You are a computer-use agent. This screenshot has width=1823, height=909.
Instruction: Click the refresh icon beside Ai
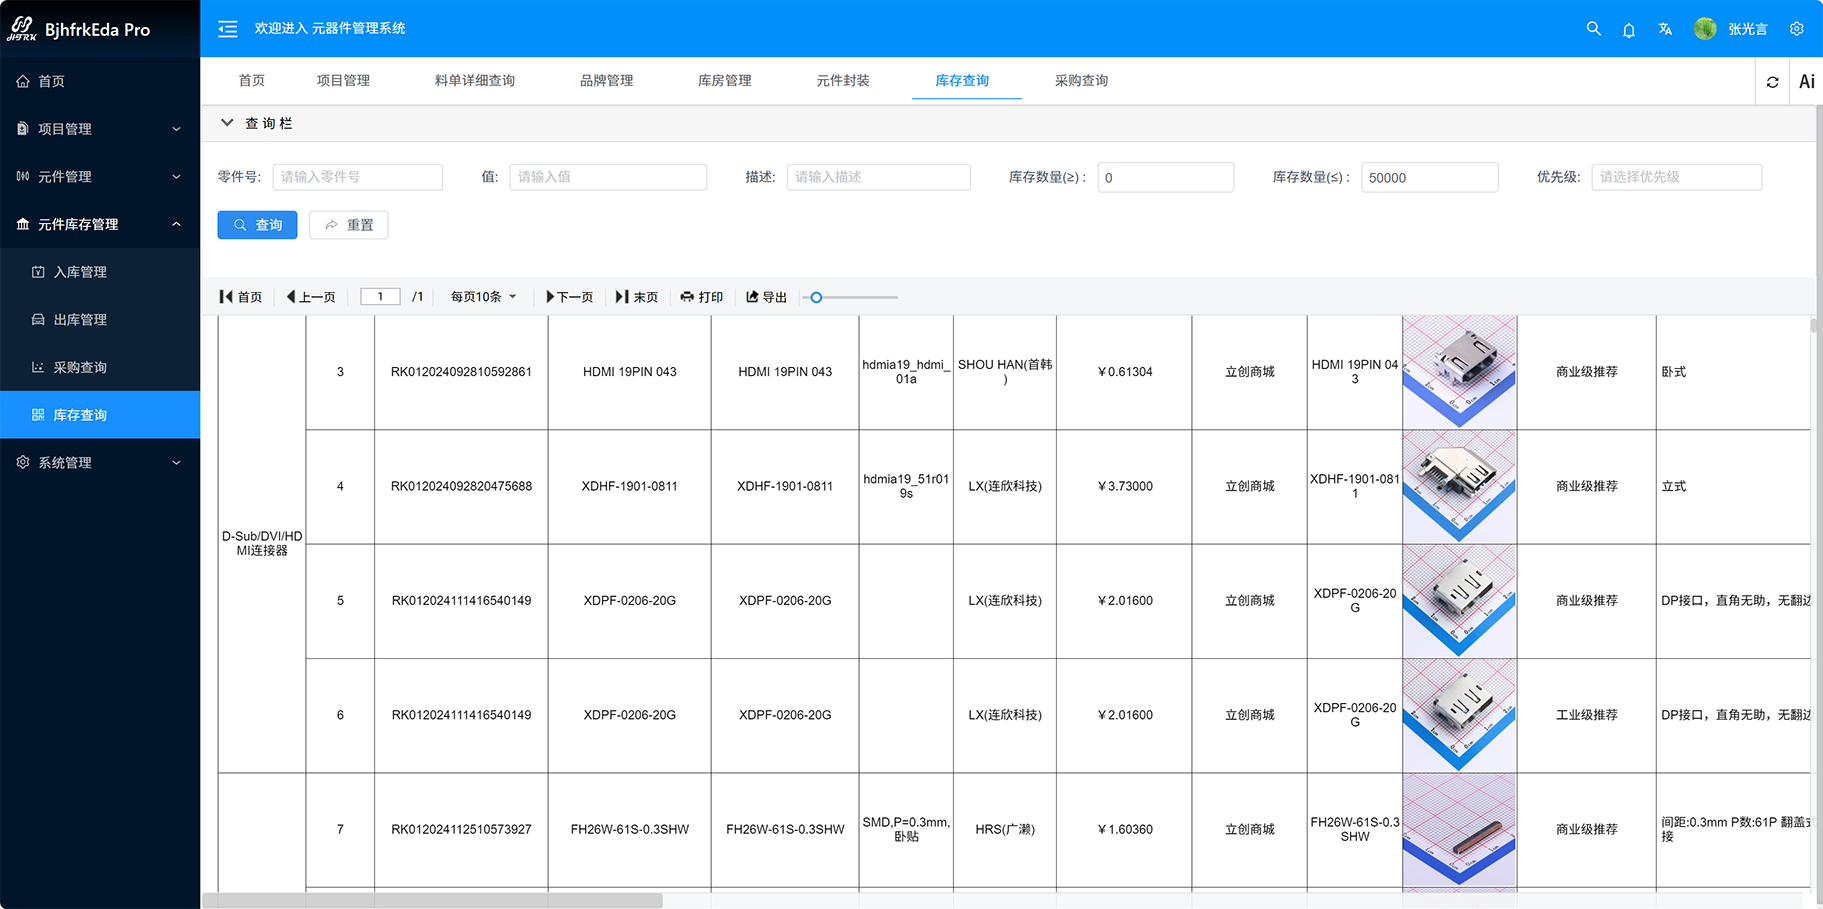tap(1773, 82)
